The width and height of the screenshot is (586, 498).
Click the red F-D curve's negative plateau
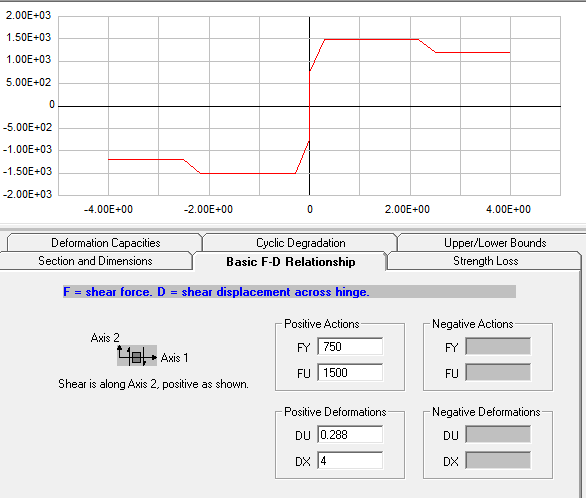(x=248, y=173)
